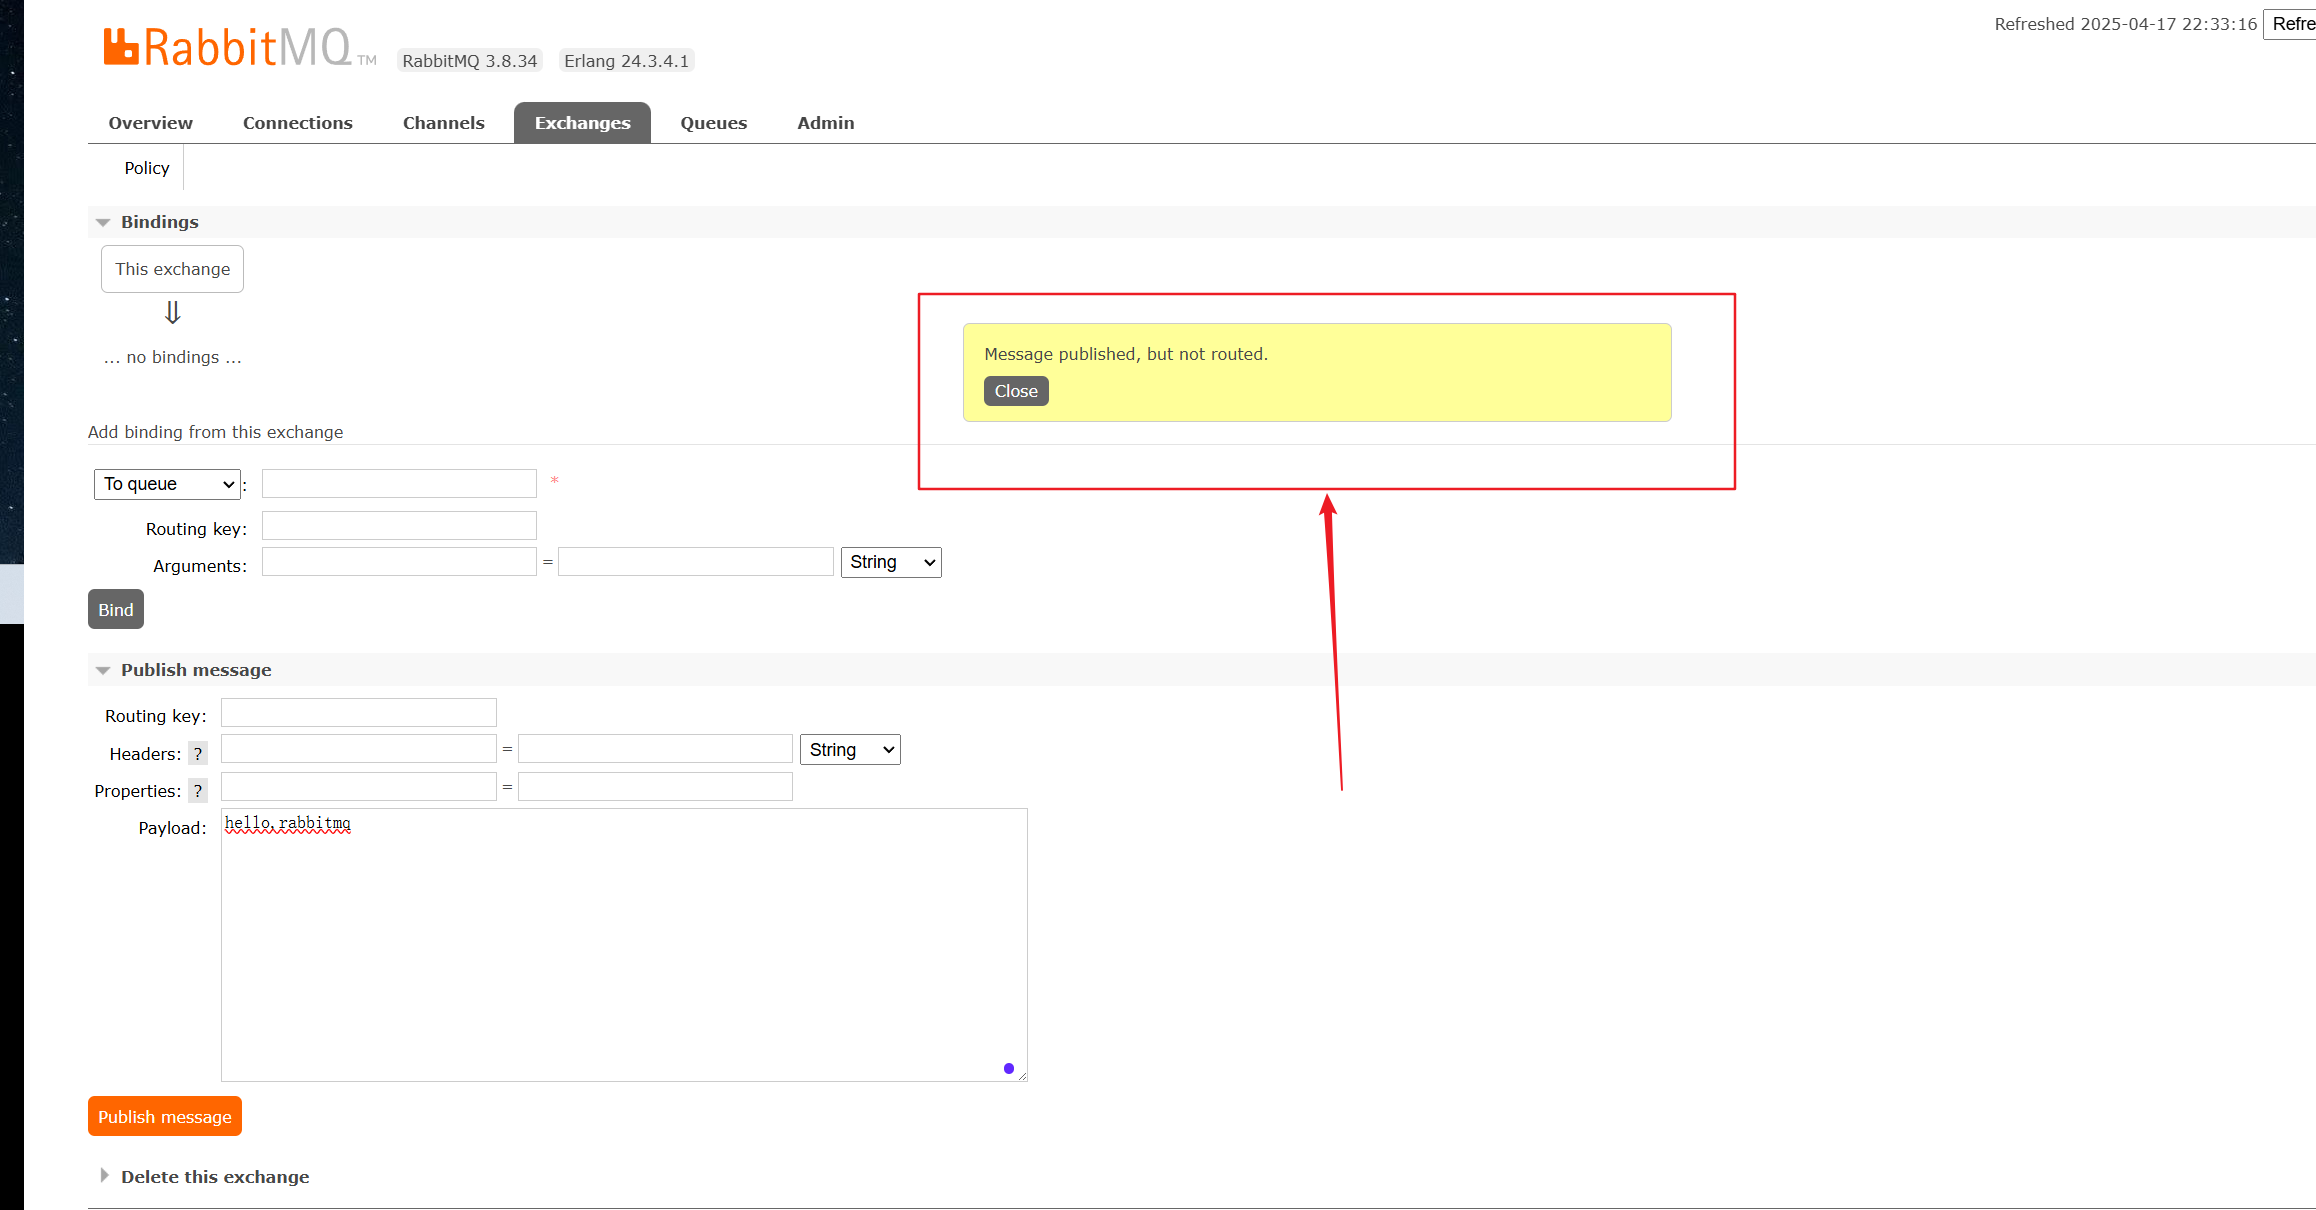
Task: Click the Policy link
Action: click(x=146, y=168)
